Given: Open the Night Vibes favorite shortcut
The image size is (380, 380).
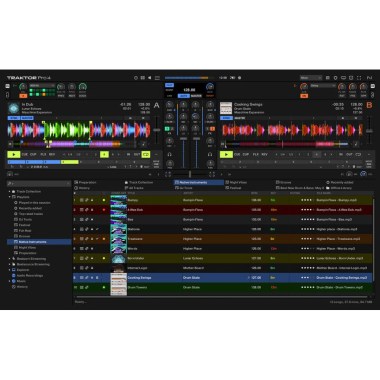Looking at the screenshot, I should coord(236,182).
